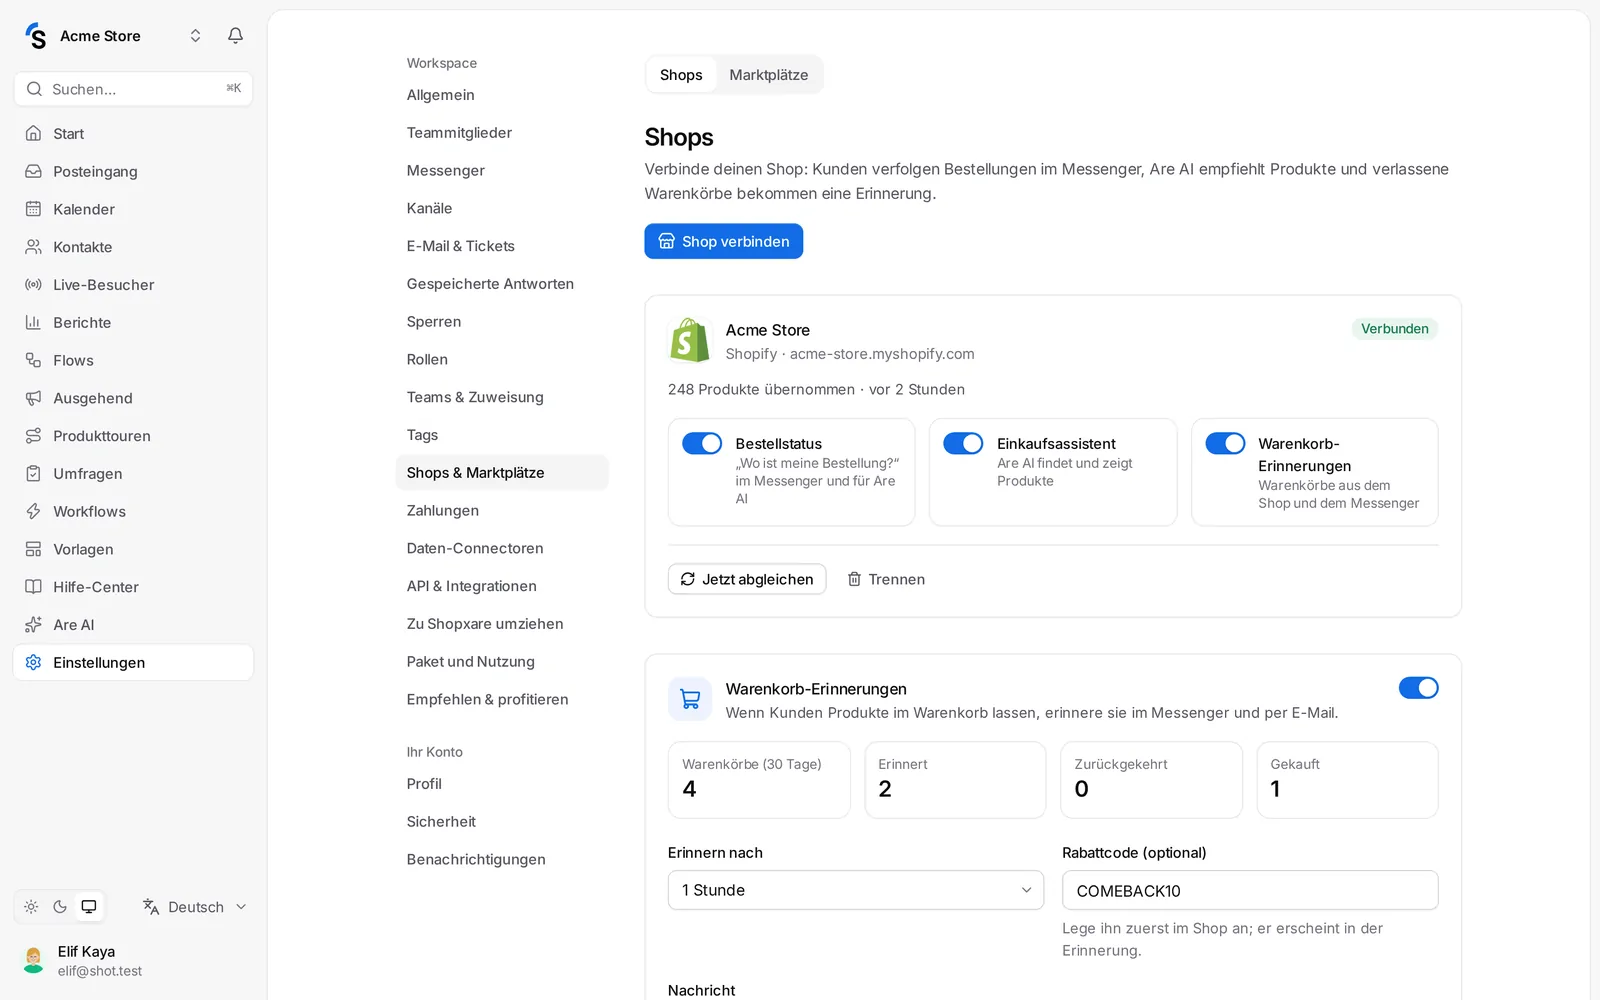The height and width of the screenshot is (1000, 1600).
Task: Open the notifications bell
Action: [235, 36]
